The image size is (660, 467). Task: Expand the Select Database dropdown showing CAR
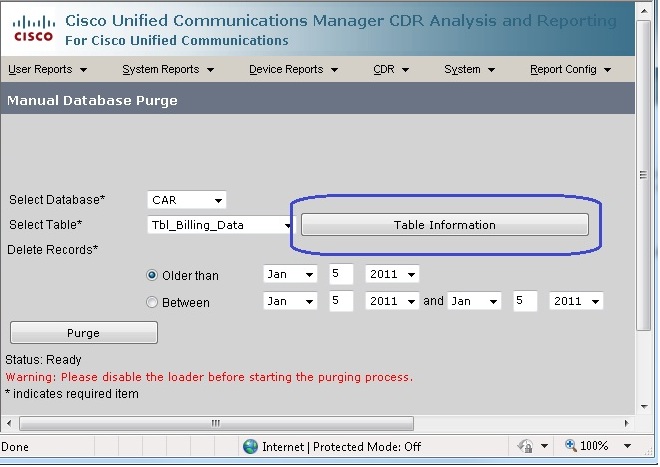click(186, 200)
